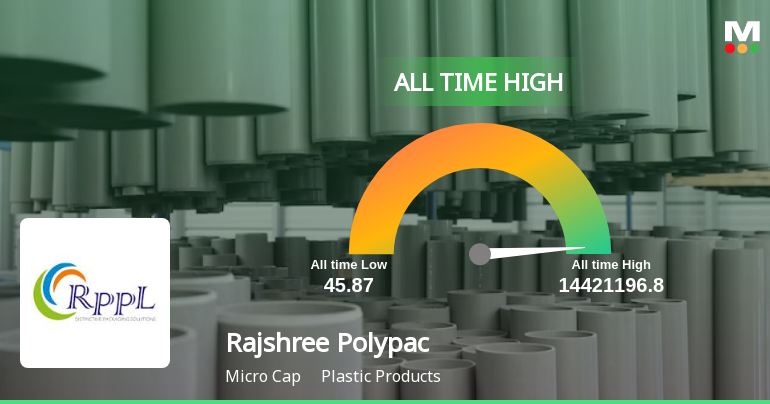Click the red dot under the M logo
Screen dimensions: 770x404
[x=730, y=48]
